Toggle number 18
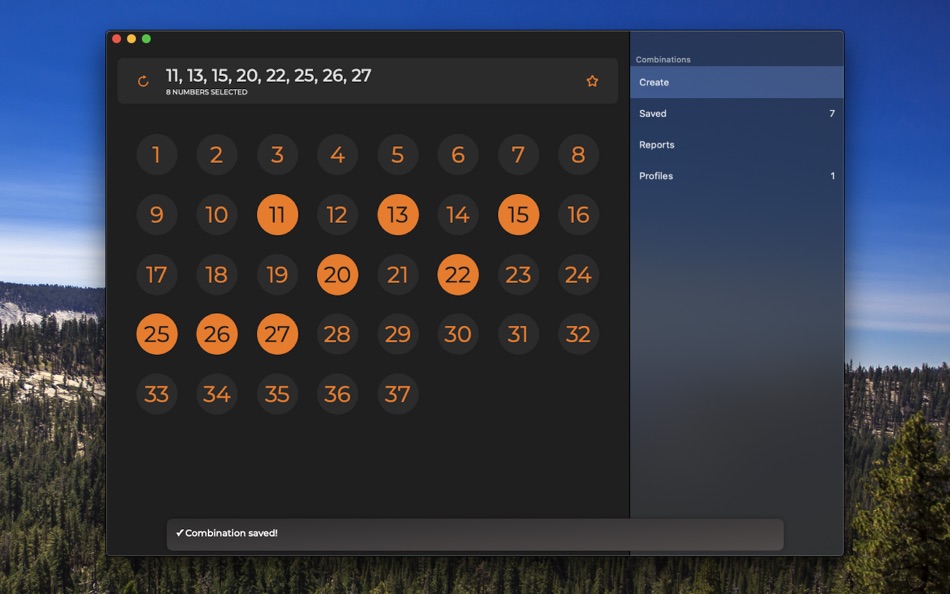The image size is (950, 594). (217, 275)
